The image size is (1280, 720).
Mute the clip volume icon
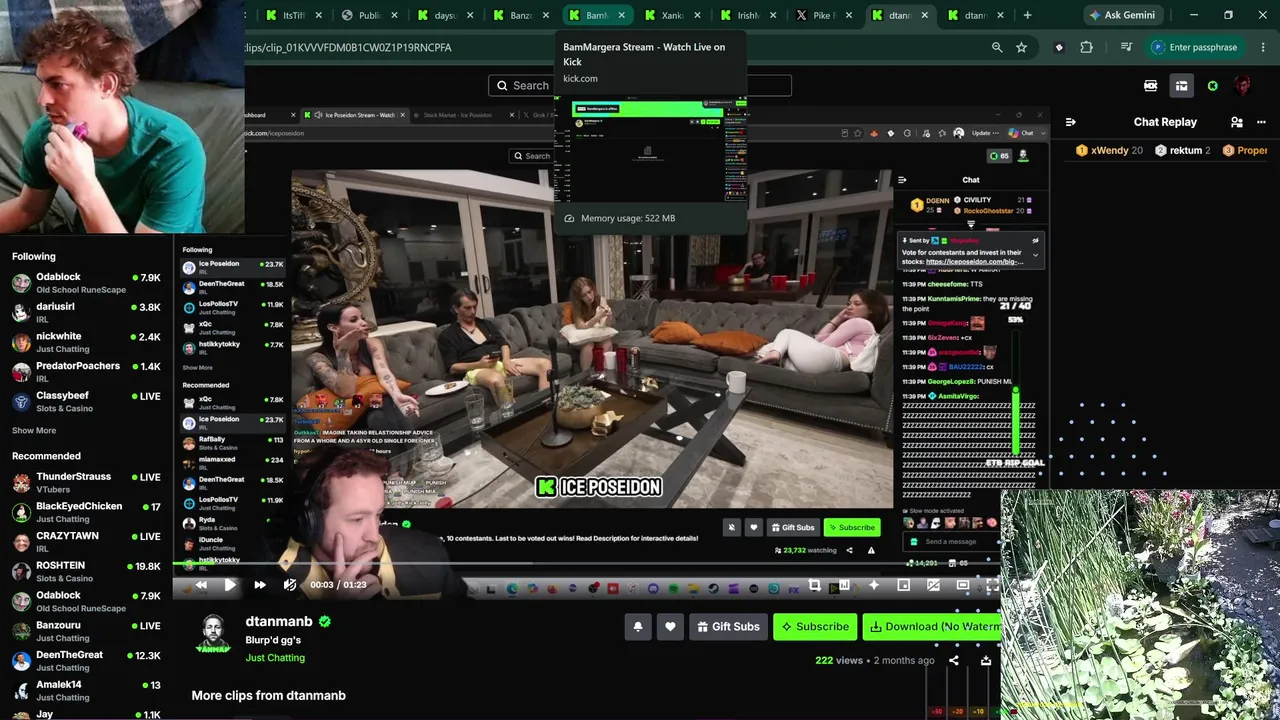290,585
